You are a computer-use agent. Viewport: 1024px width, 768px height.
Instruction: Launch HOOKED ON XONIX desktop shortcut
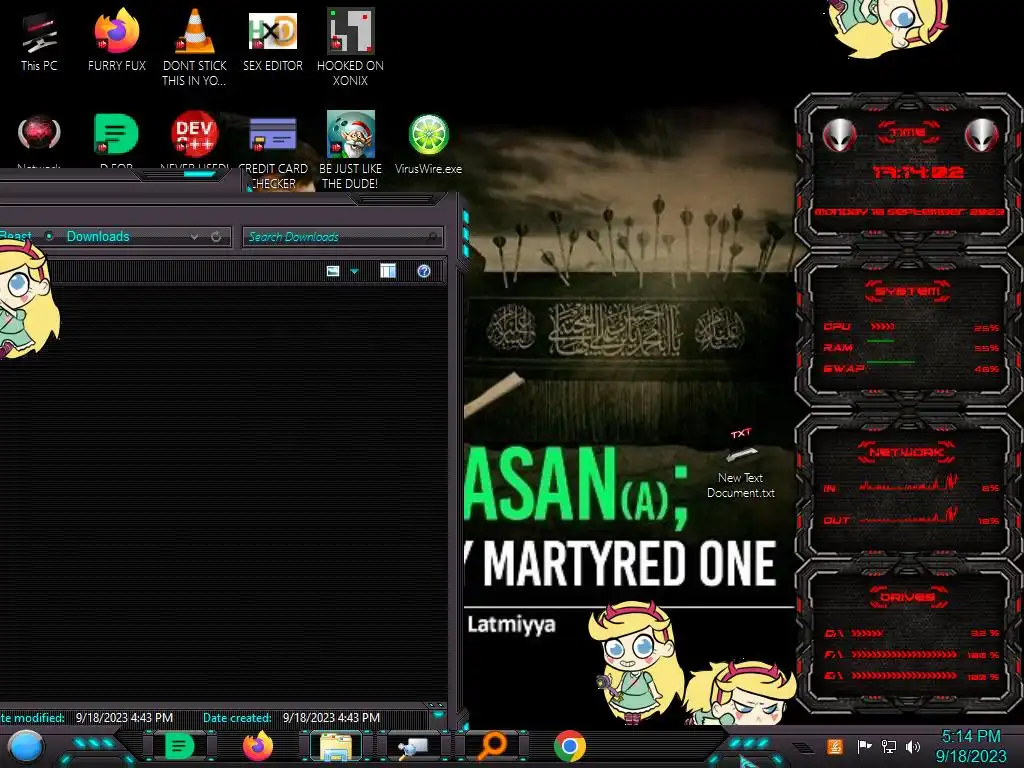pyautogui.click(x=350, y=47)
